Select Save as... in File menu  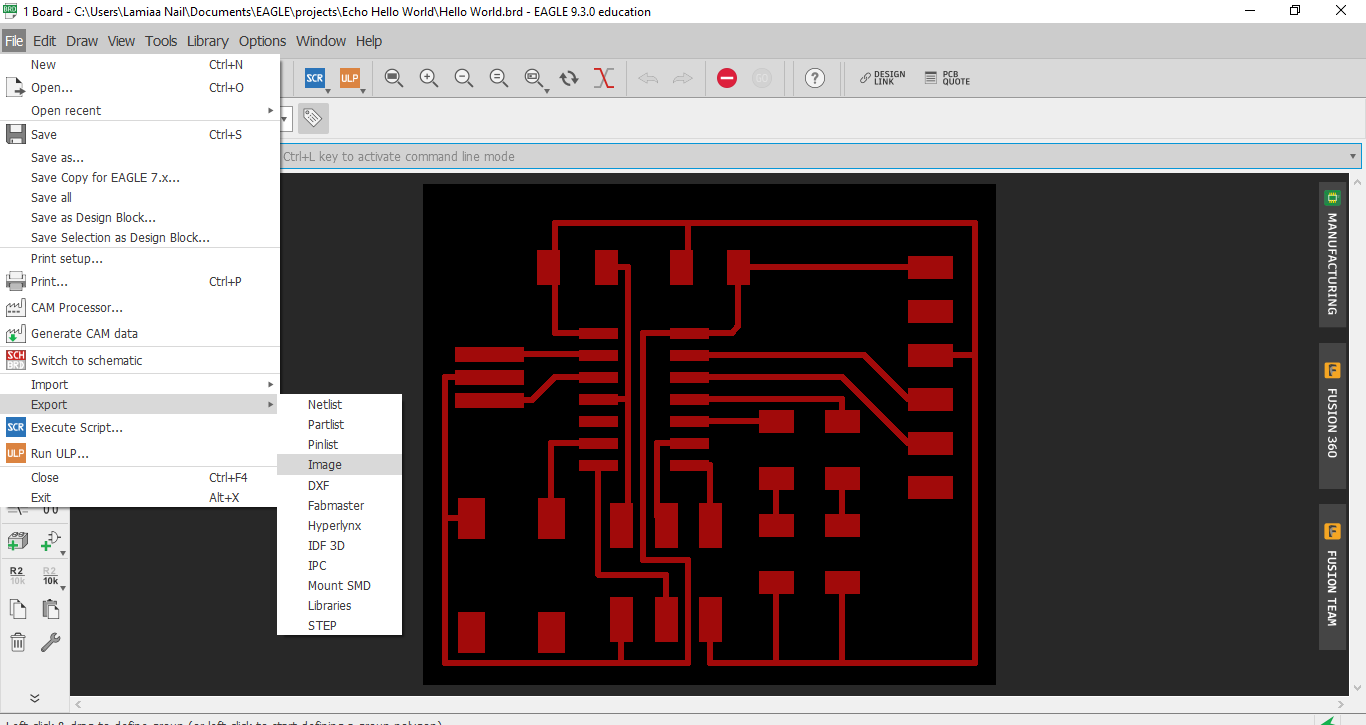pos(140,157)
